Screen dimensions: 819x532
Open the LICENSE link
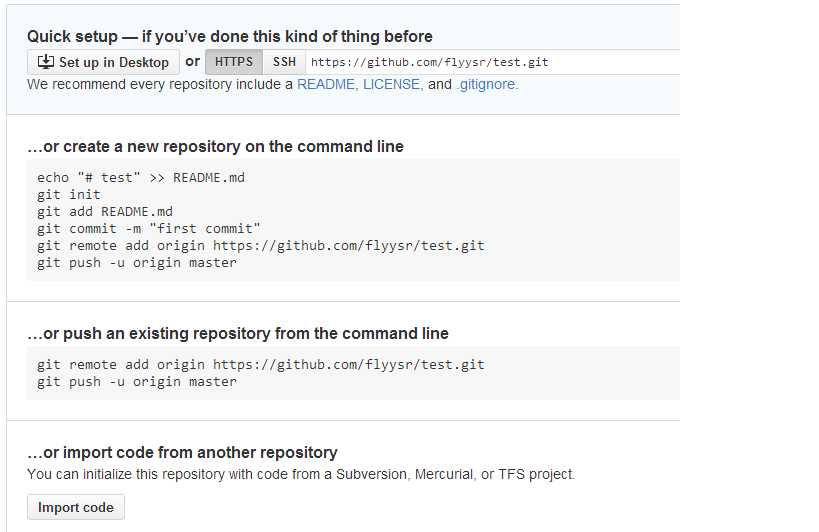(392, 85)
